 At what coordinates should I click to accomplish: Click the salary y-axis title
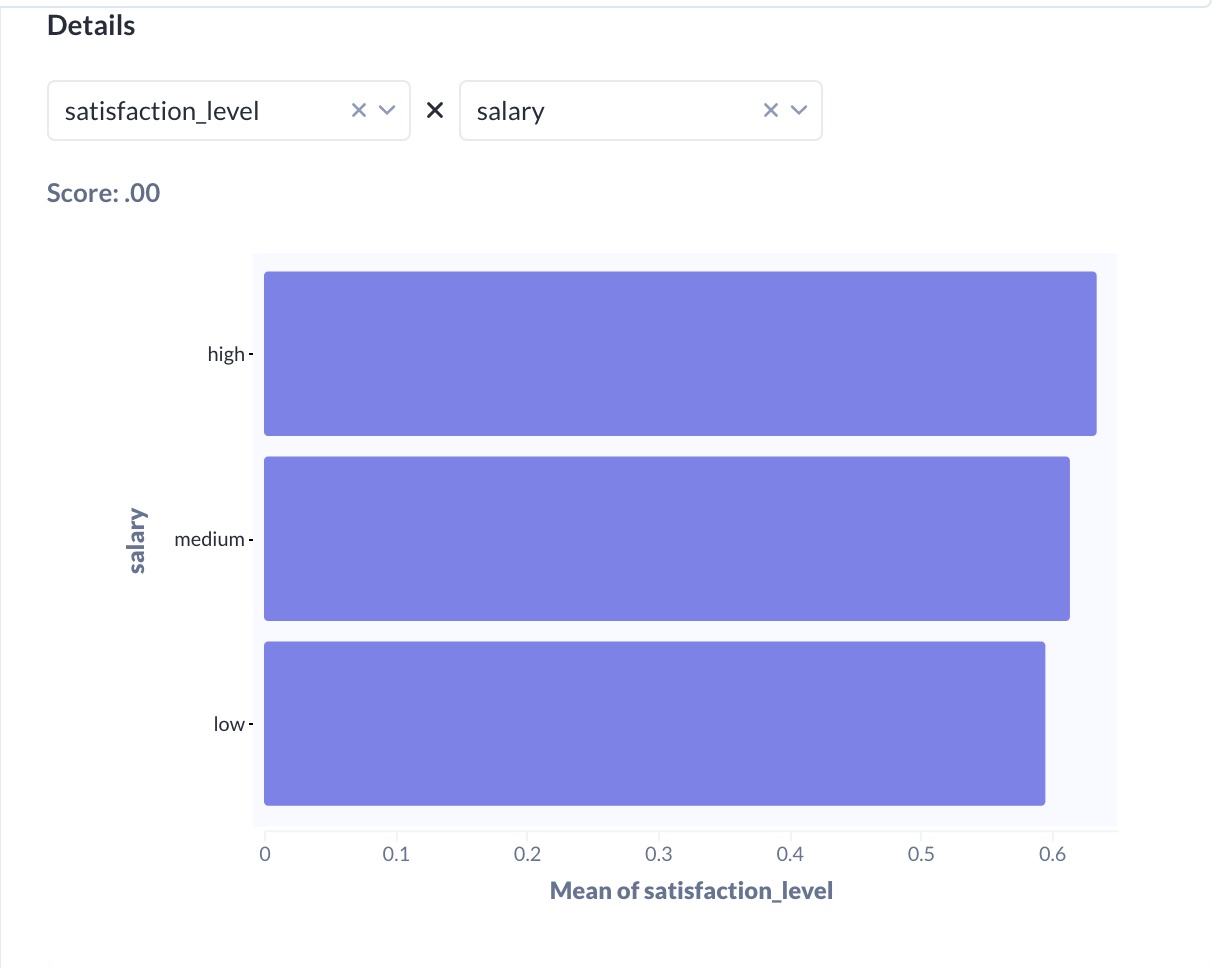138,538
